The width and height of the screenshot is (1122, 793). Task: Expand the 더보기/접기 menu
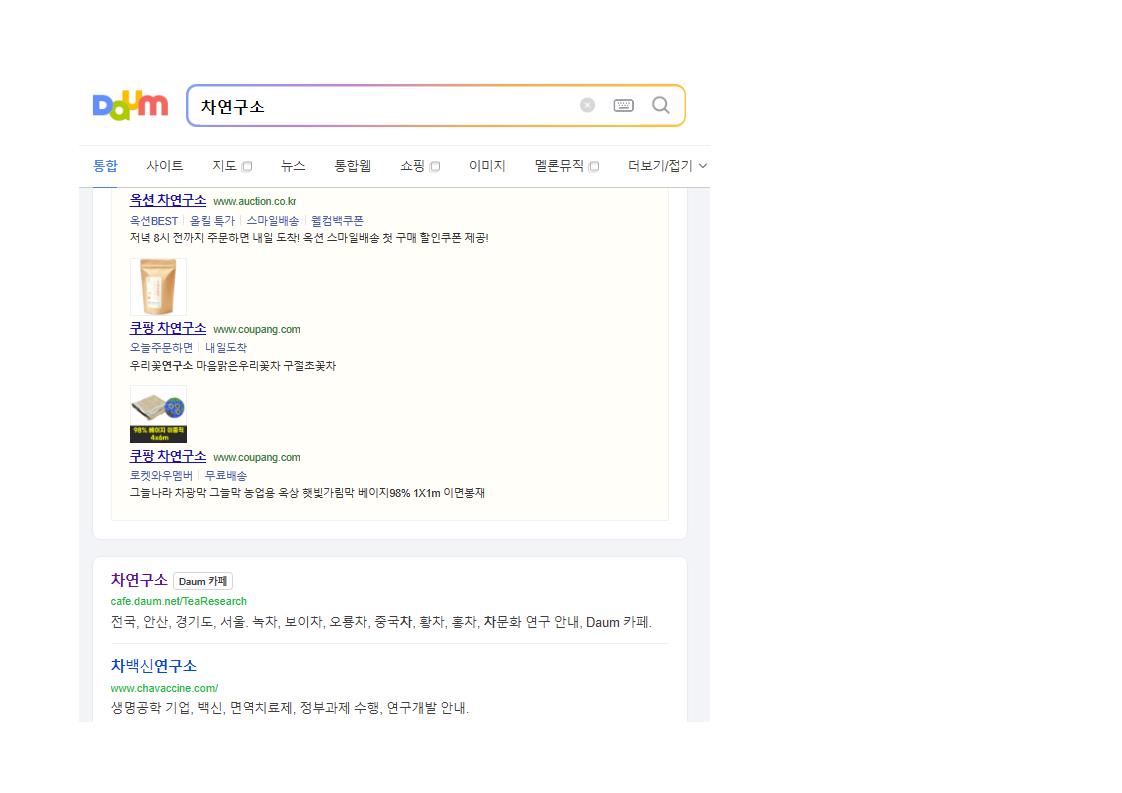coord(667,166)
